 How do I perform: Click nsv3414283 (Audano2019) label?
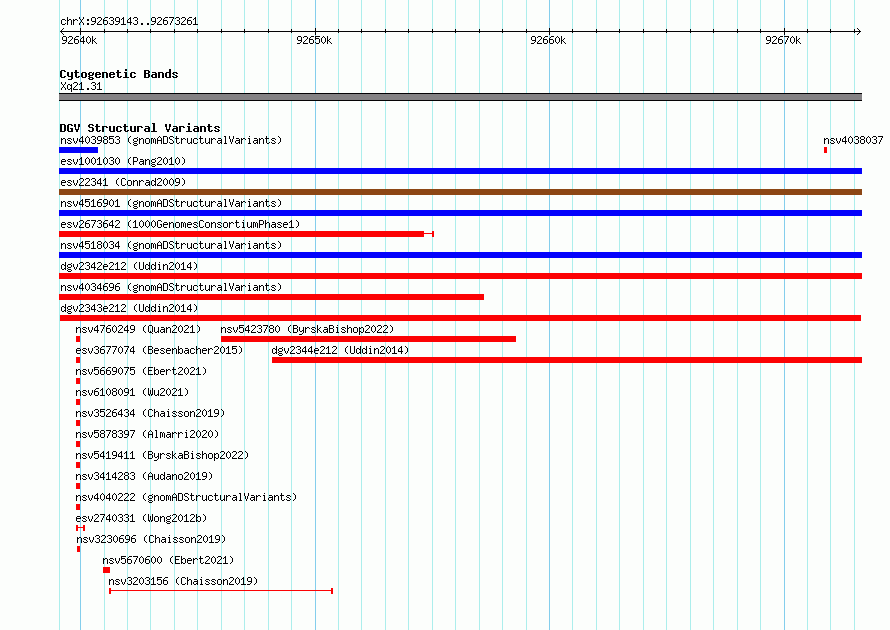click(x=144, y=476)
